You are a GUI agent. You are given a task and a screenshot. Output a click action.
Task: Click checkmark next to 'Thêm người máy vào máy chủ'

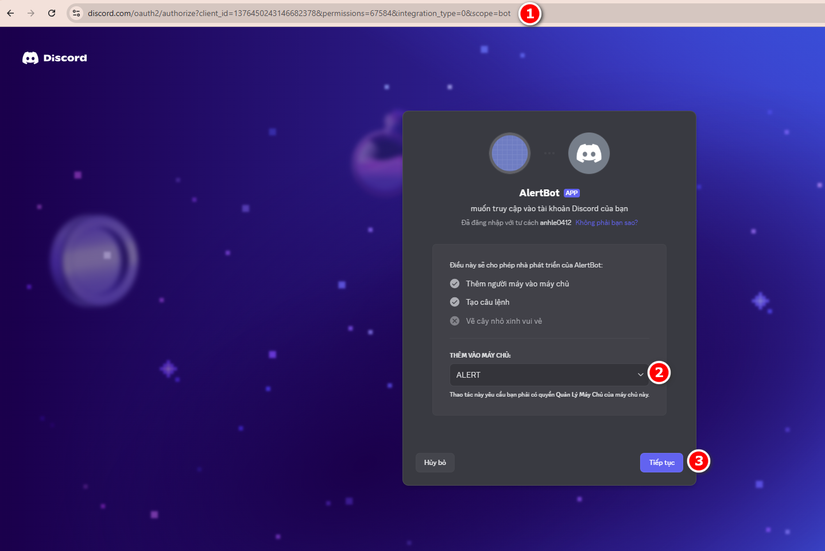click(455, 284)
